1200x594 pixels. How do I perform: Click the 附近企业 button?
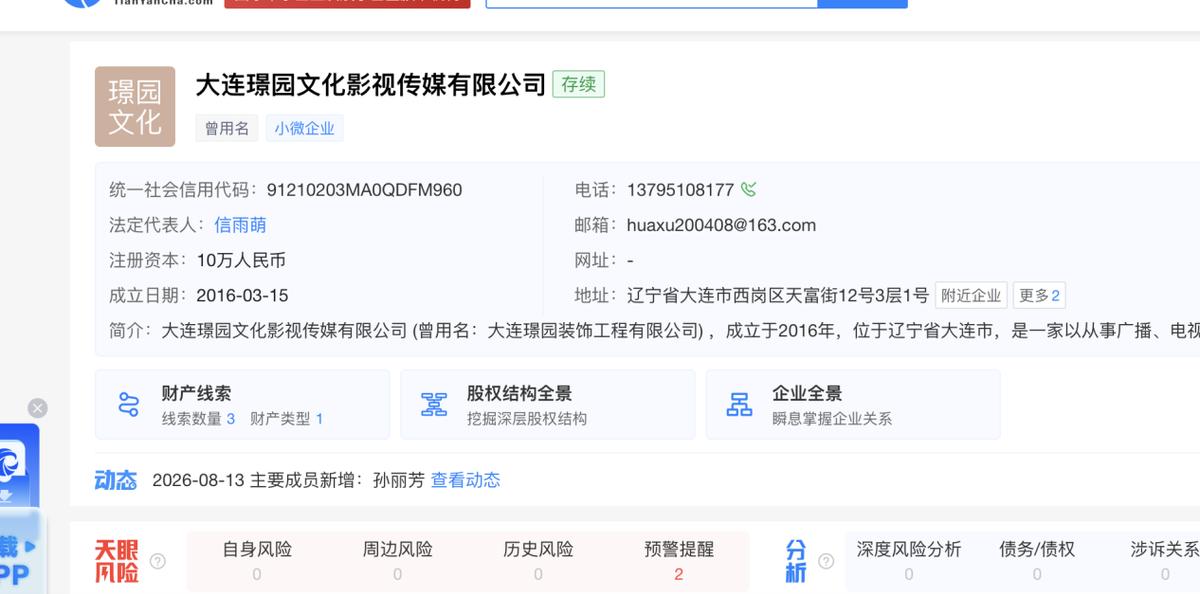tap(971, 295)
